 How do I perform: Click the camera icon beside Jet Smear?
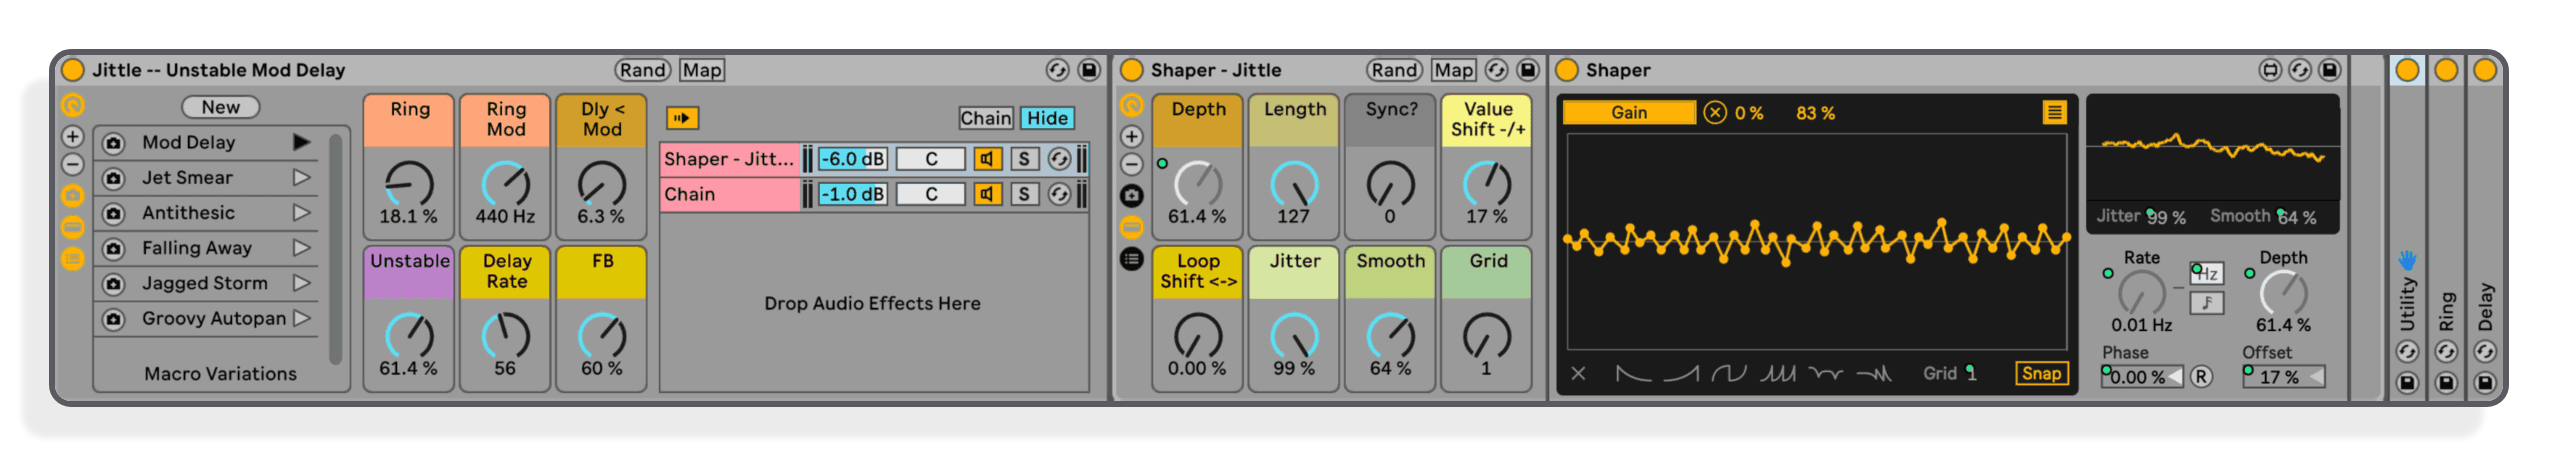pyautogui.click(x=114, y=178)
